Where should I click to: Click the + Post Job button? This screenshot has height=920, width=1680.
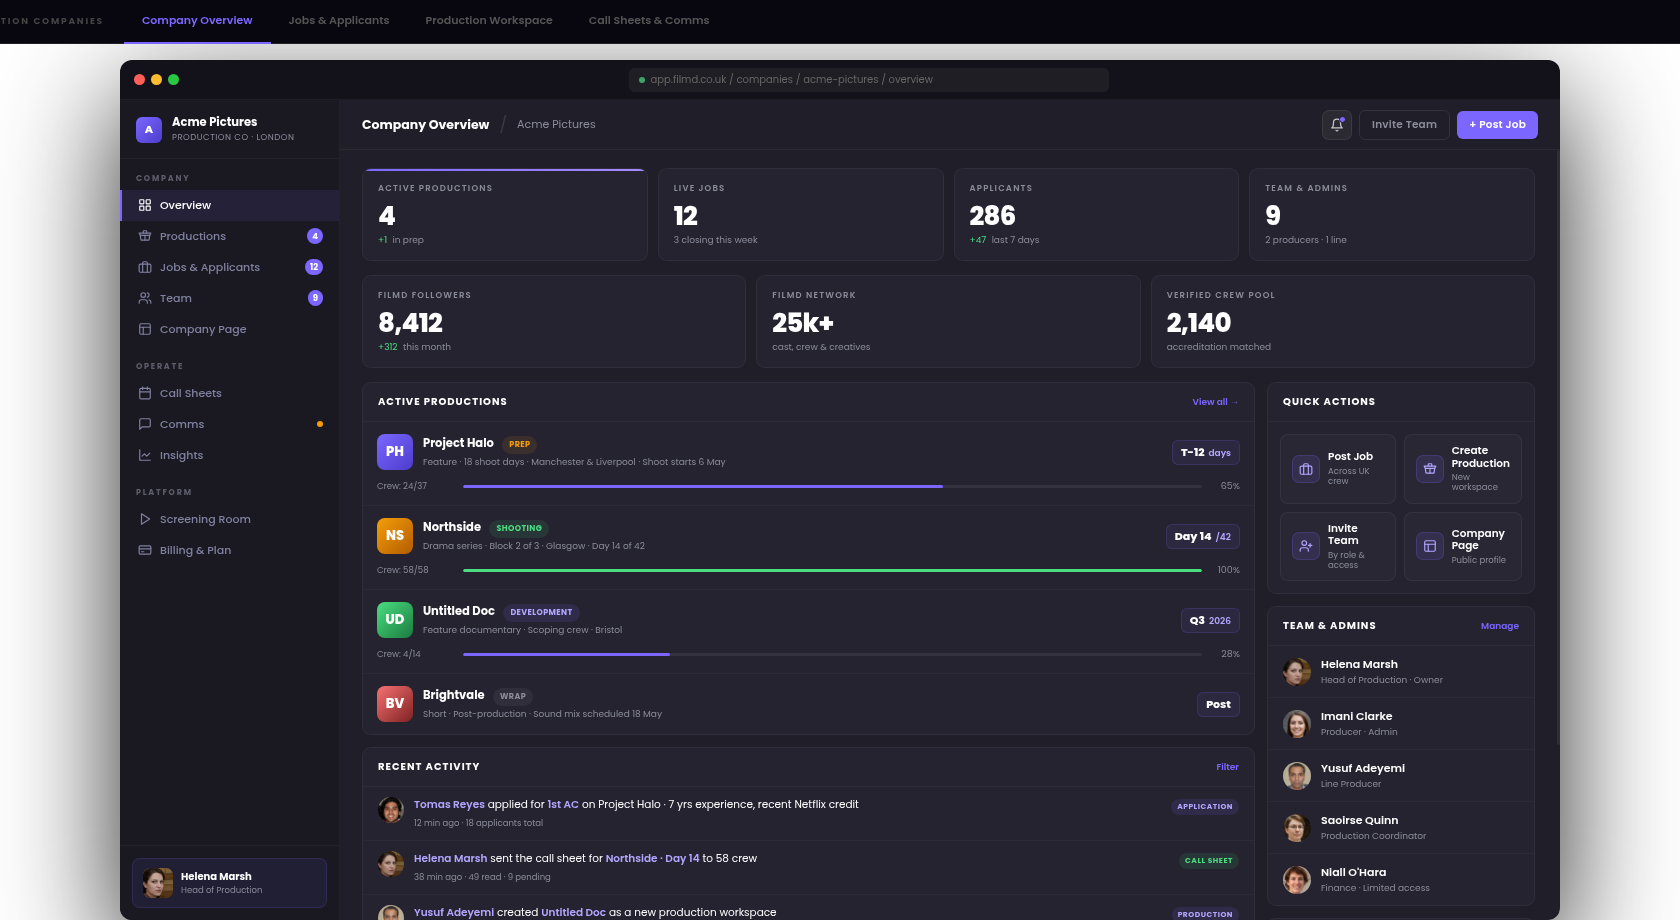click(x=1497, y=125)
